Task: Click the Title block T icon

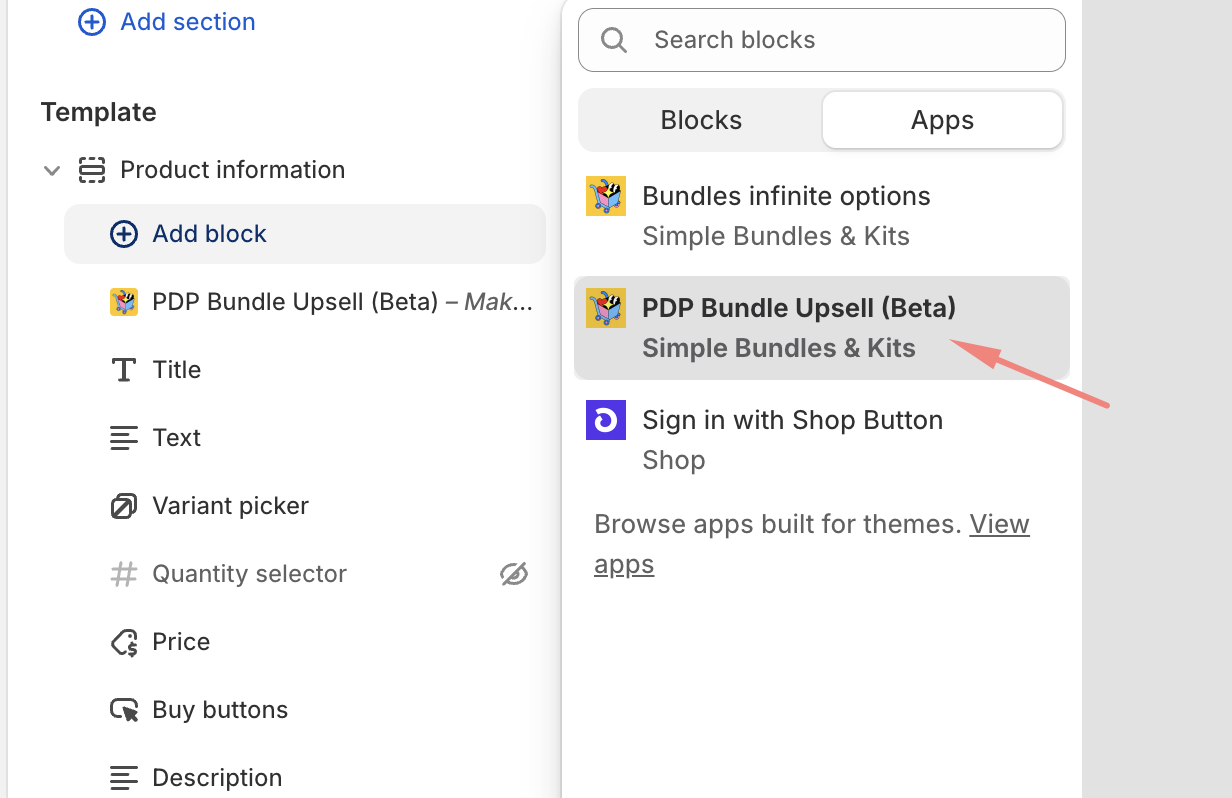Action: click(x=124, y=370)
